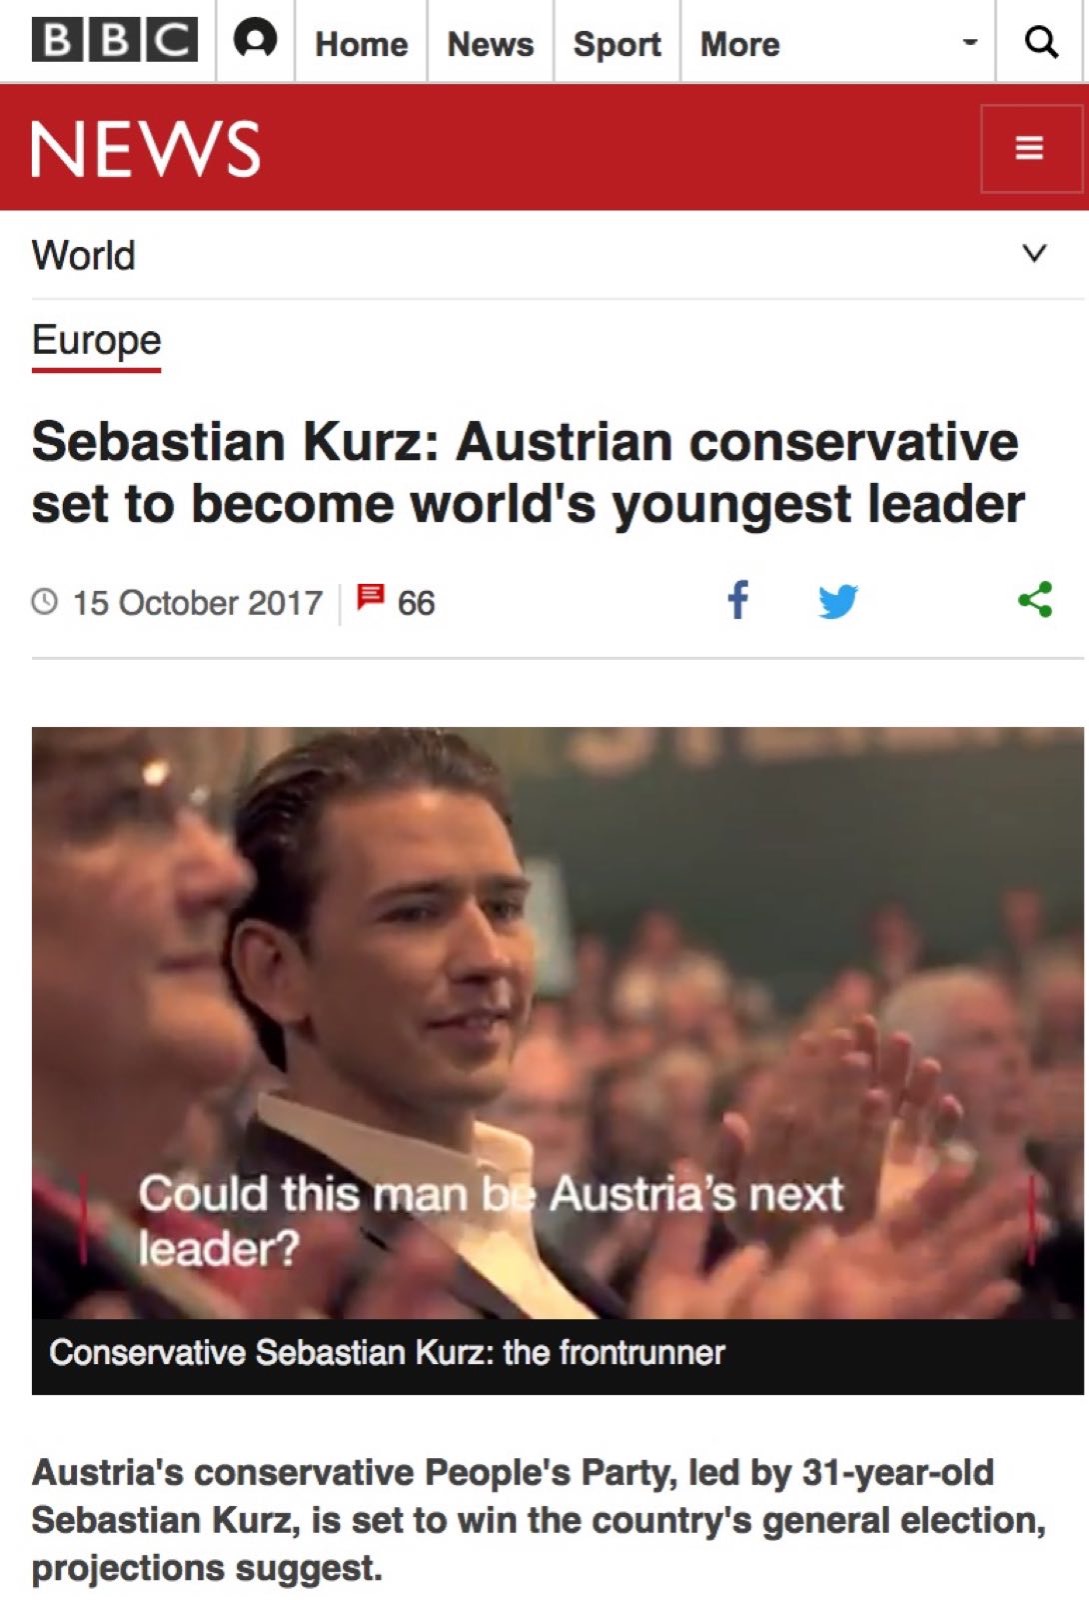Open the hamburger menu in News banner
Screen dimensions: 1089x1600
click(1030, 148)
